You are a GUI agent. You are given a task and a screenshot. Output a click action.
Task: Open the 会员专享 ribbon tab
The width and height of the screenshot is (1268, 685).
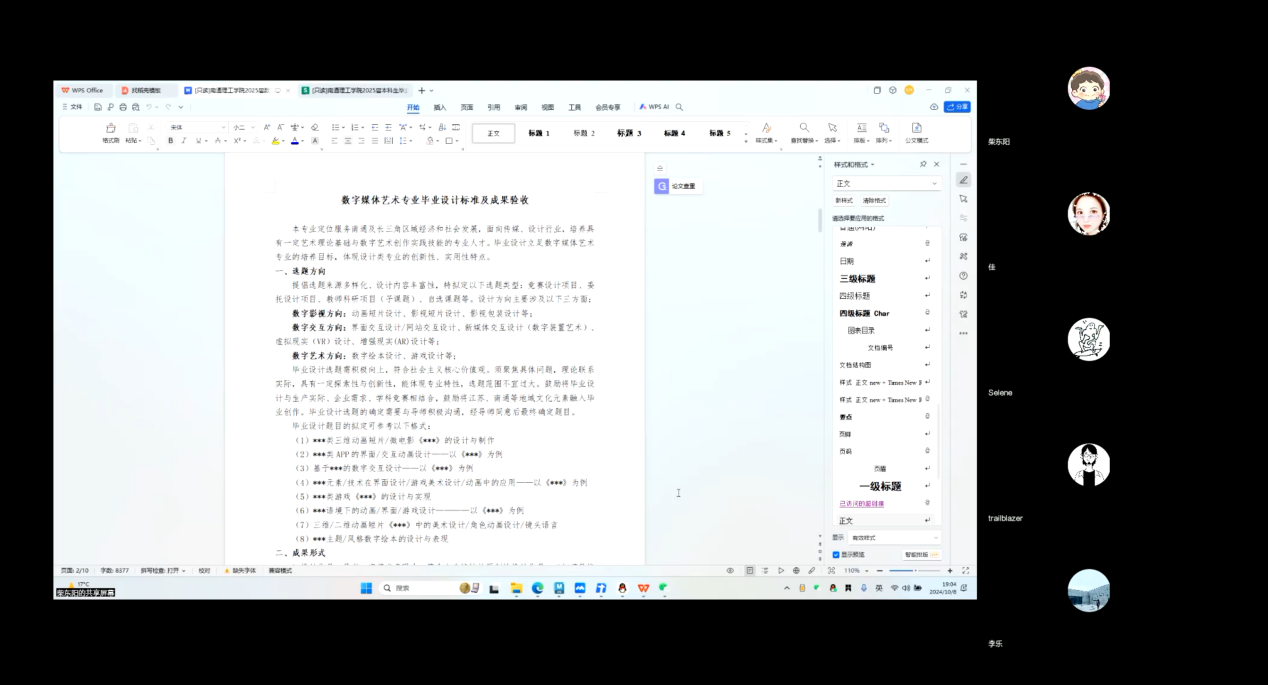point(608,107)
